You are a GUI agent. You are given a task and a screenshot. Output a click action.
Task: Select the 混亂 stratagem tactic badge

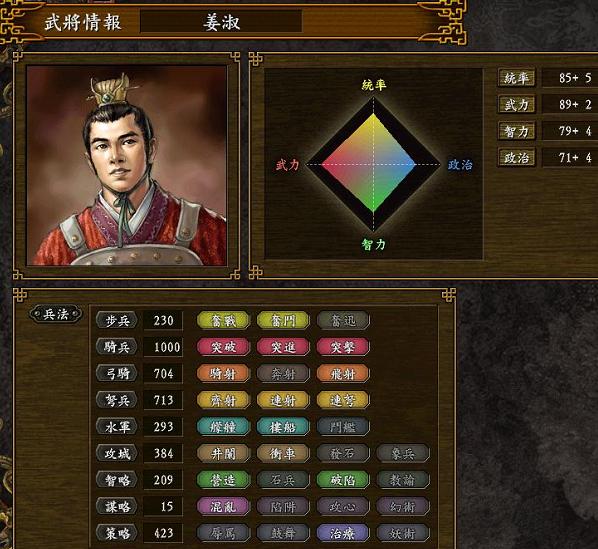223,506
